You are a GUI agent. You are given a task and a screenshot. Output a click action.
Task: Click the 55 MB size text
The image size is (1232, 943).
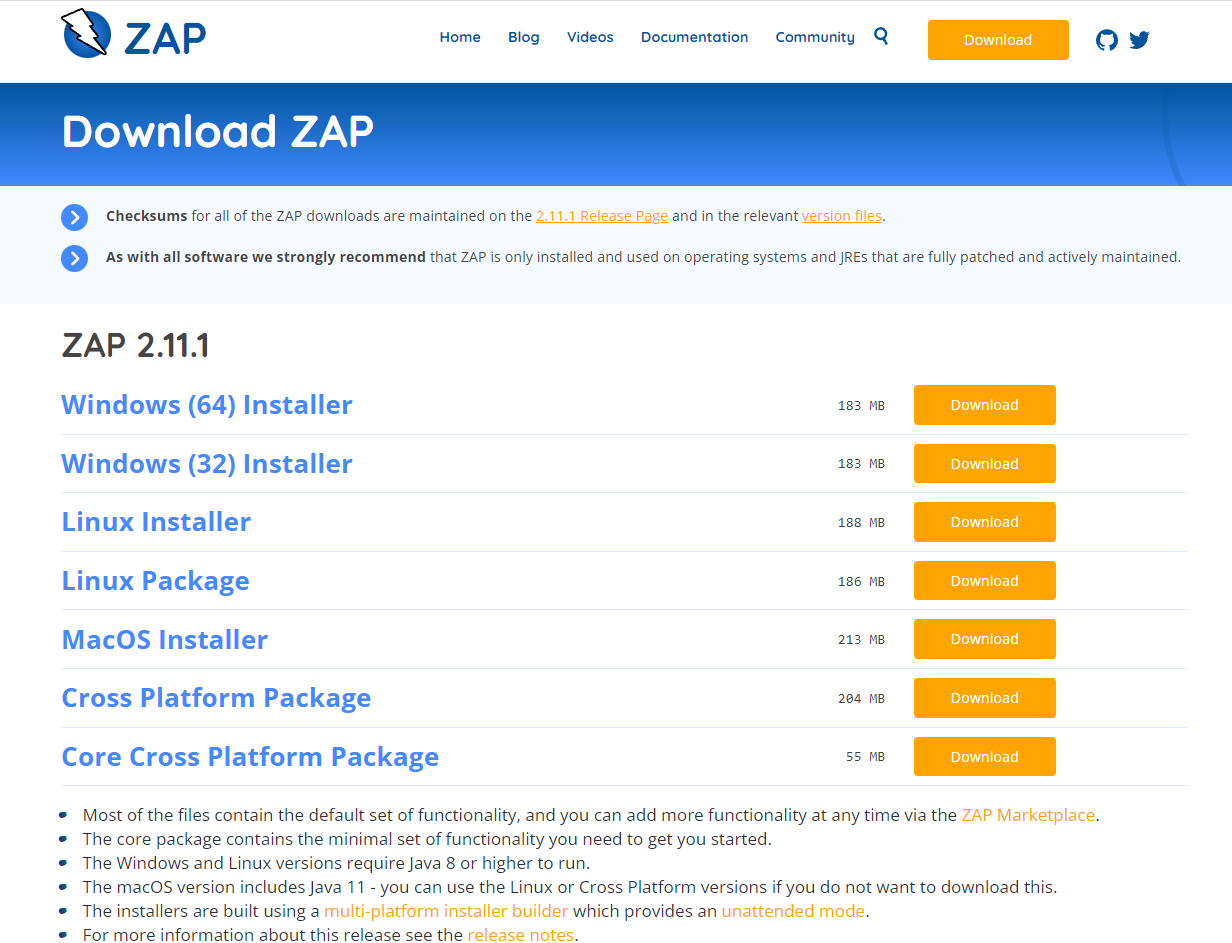pyautogui.click(x=865, y=757)
